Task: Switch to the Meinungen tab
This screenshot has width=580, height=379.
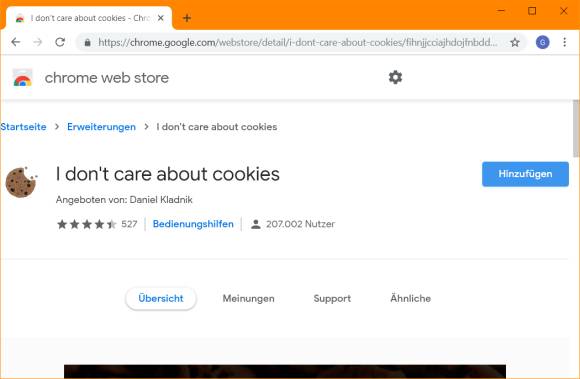Action: coord(248,298)
